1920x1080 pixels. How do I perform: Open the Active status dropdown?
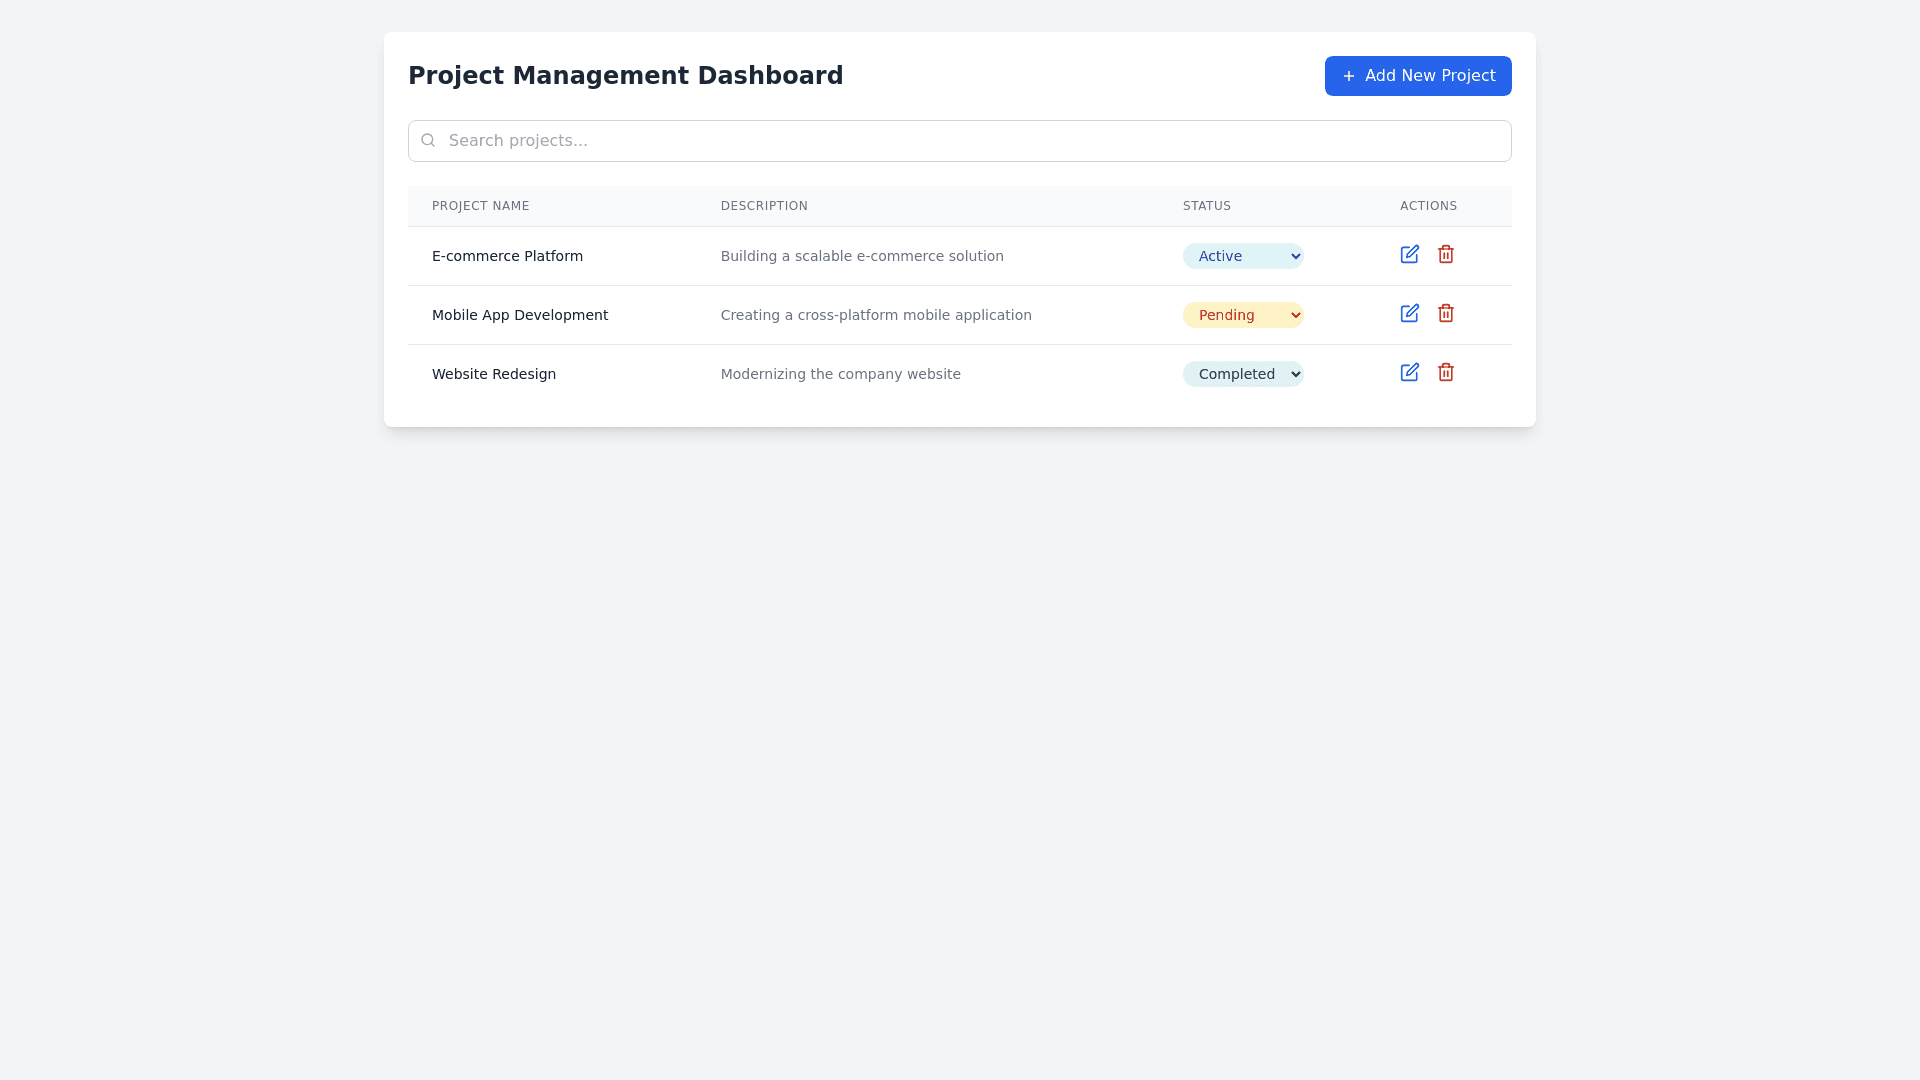pos(1242,256)
